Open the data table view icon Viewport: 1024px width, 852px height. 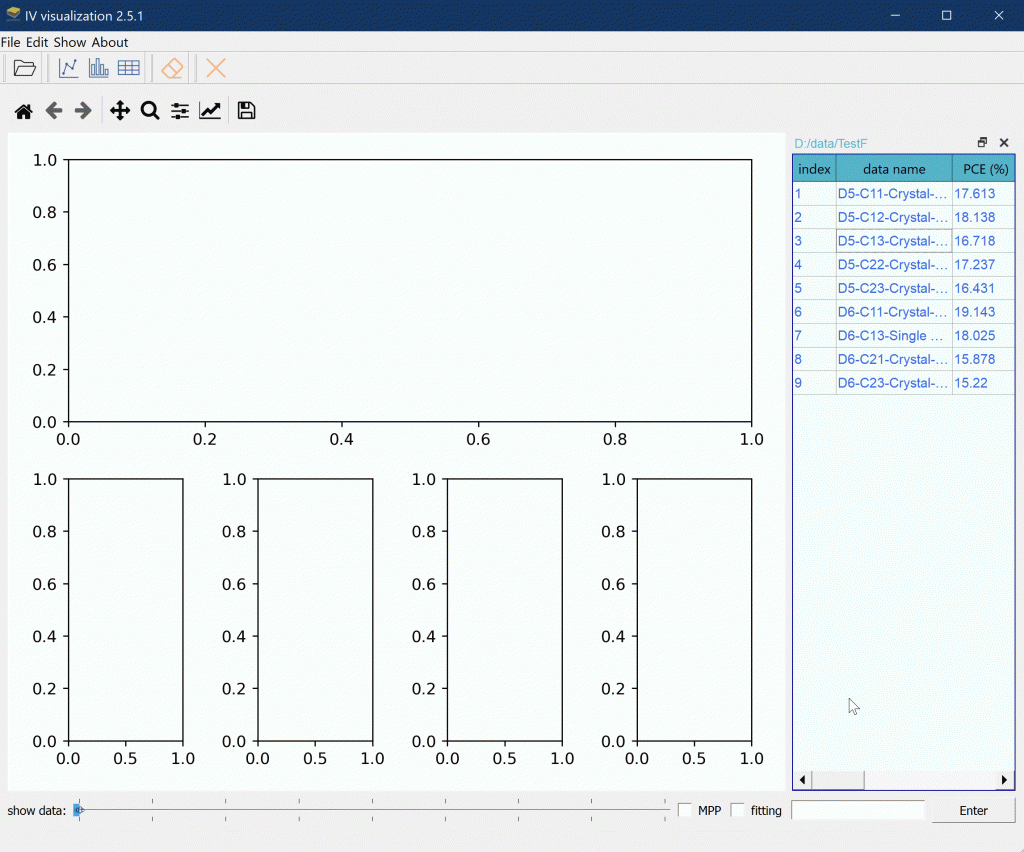[129, 68]
